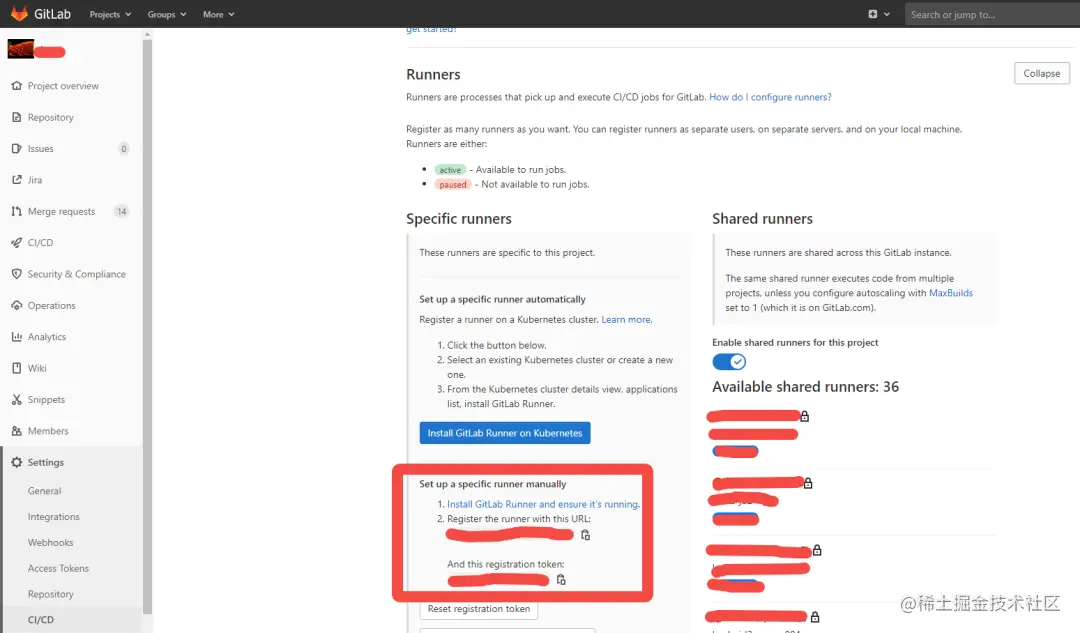The height and width of the screenshot is (633, 1080).
Task: Select CI/CD under Settings submenu
Action: (41, 620)
